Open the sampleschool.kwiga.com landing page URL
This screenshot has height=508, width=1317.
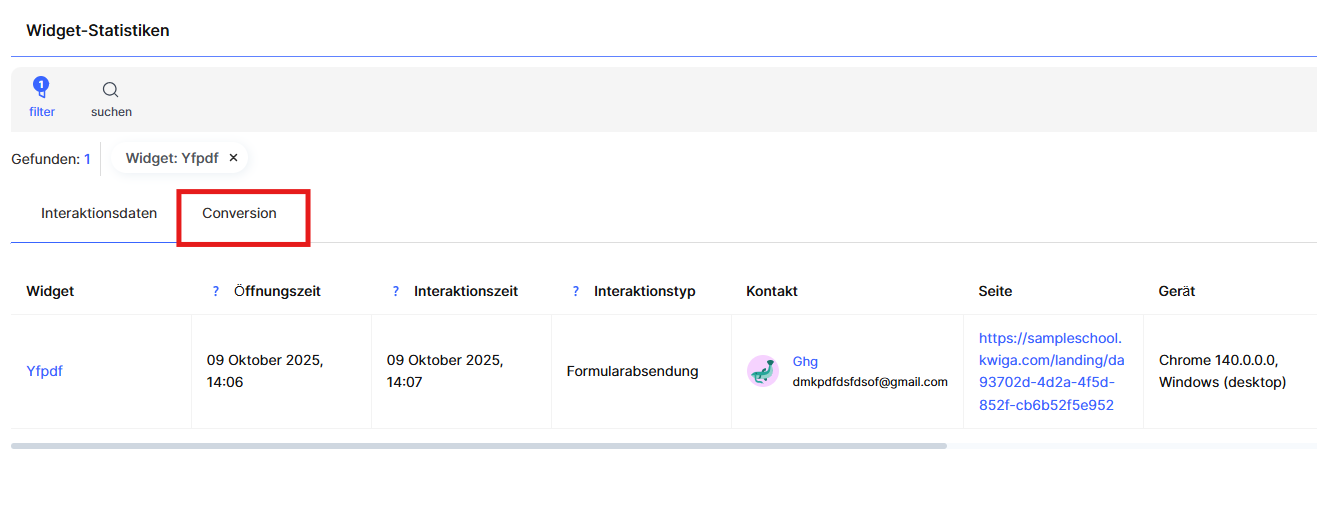[x=1051, y=371]
